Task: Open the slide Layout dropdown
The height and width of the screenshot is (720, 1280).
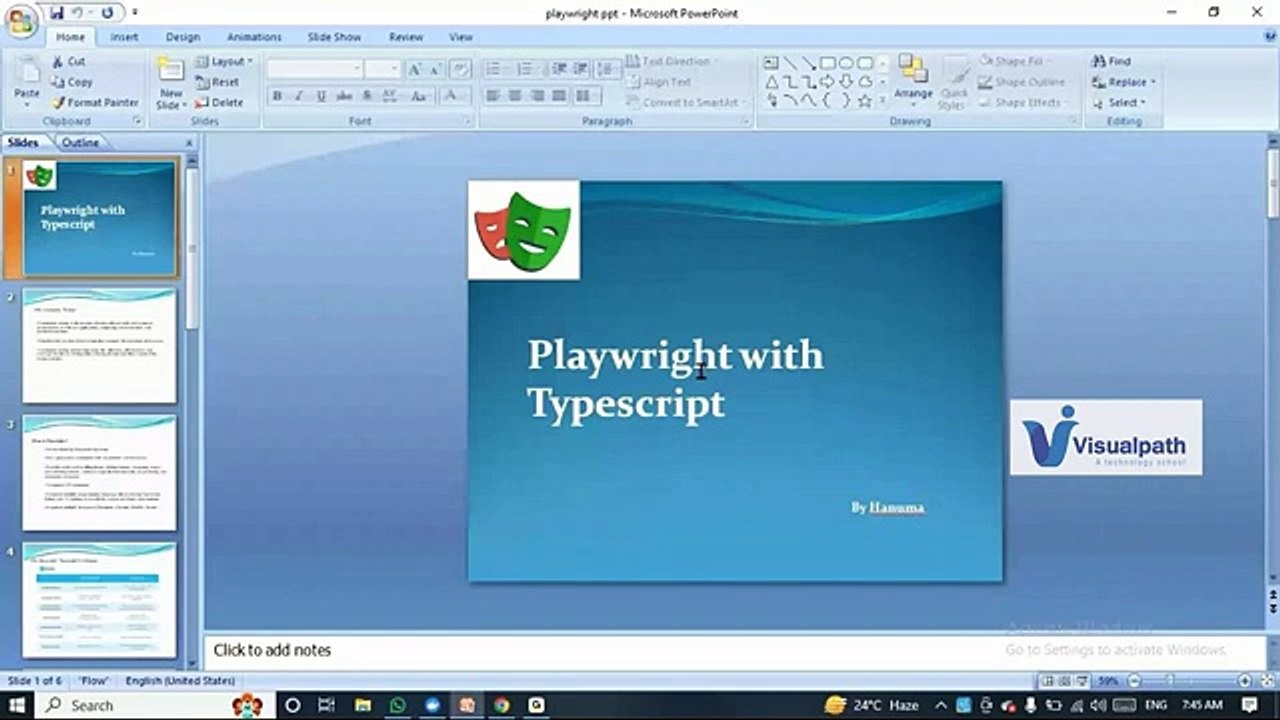Action: pyautogui.click(x=223, y=61)
